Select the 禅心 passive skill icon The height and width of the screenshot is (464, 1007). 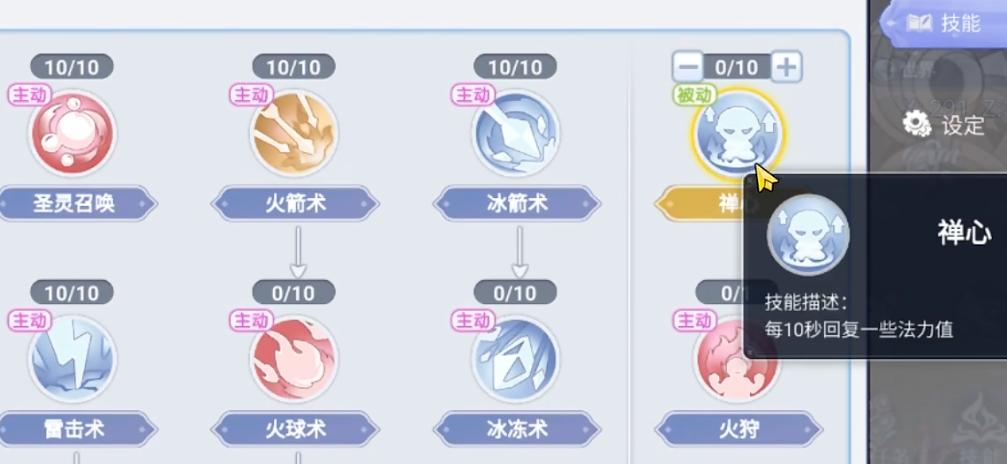(x=737, y=134)
